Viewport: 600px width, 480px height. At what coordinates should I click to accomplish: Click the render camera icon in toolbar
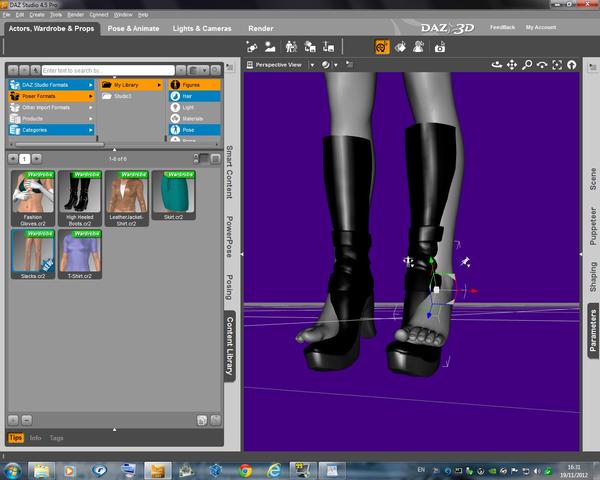[439, 47]
